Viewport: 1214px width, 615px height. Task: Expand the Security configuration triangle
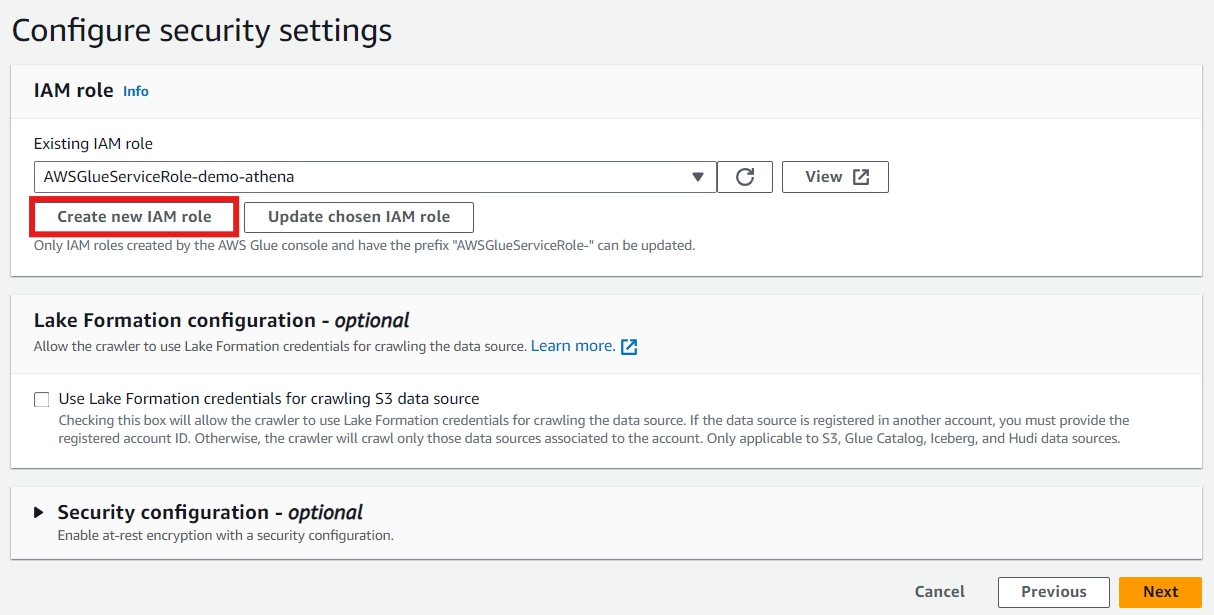[39, 512]
